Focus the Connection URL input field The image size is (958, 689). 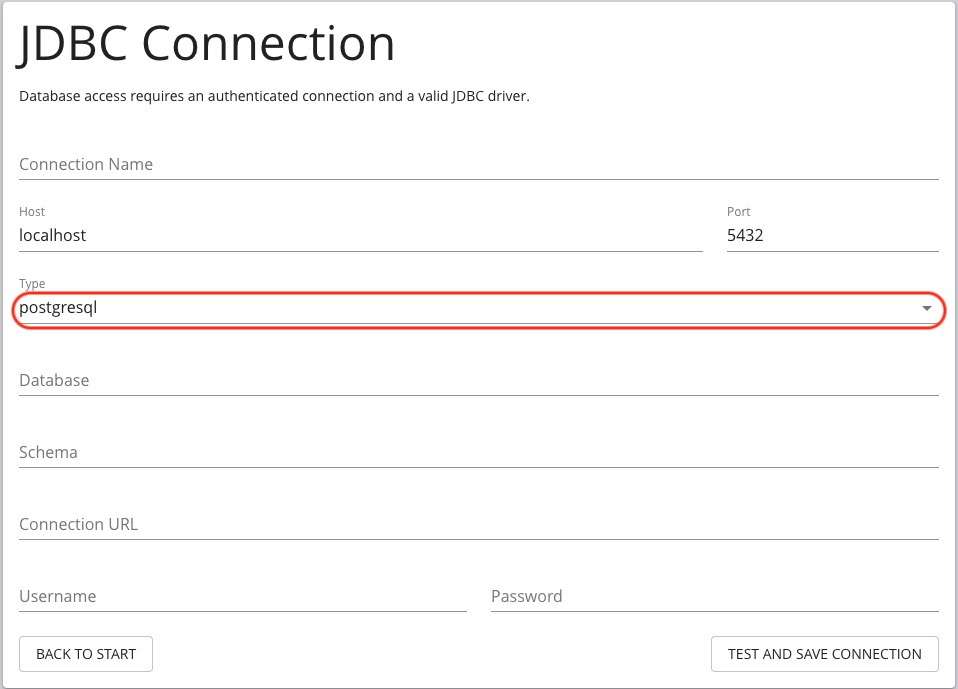click(x=478, y=525)
